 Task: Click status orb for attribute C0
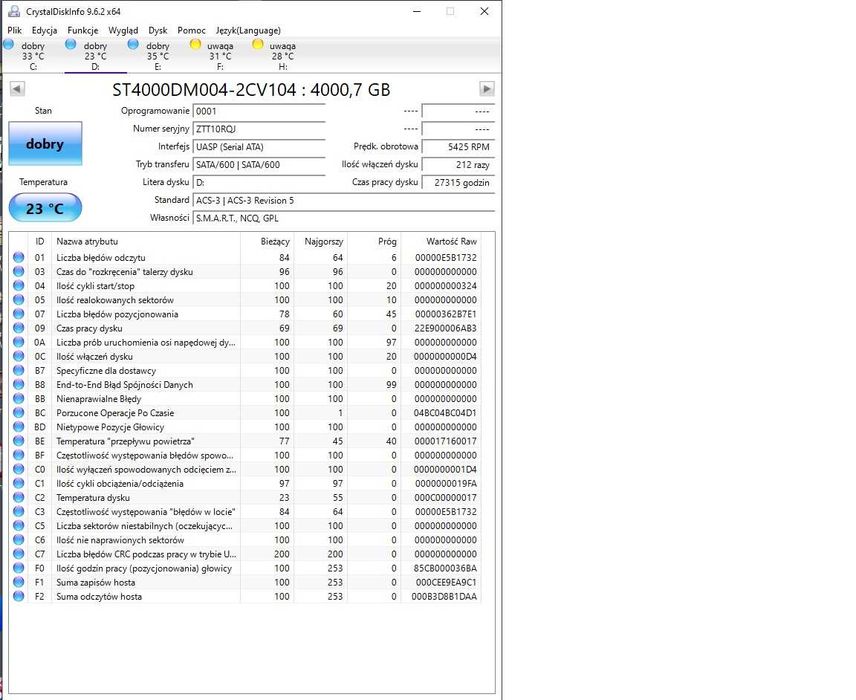[x=19, y=469]
